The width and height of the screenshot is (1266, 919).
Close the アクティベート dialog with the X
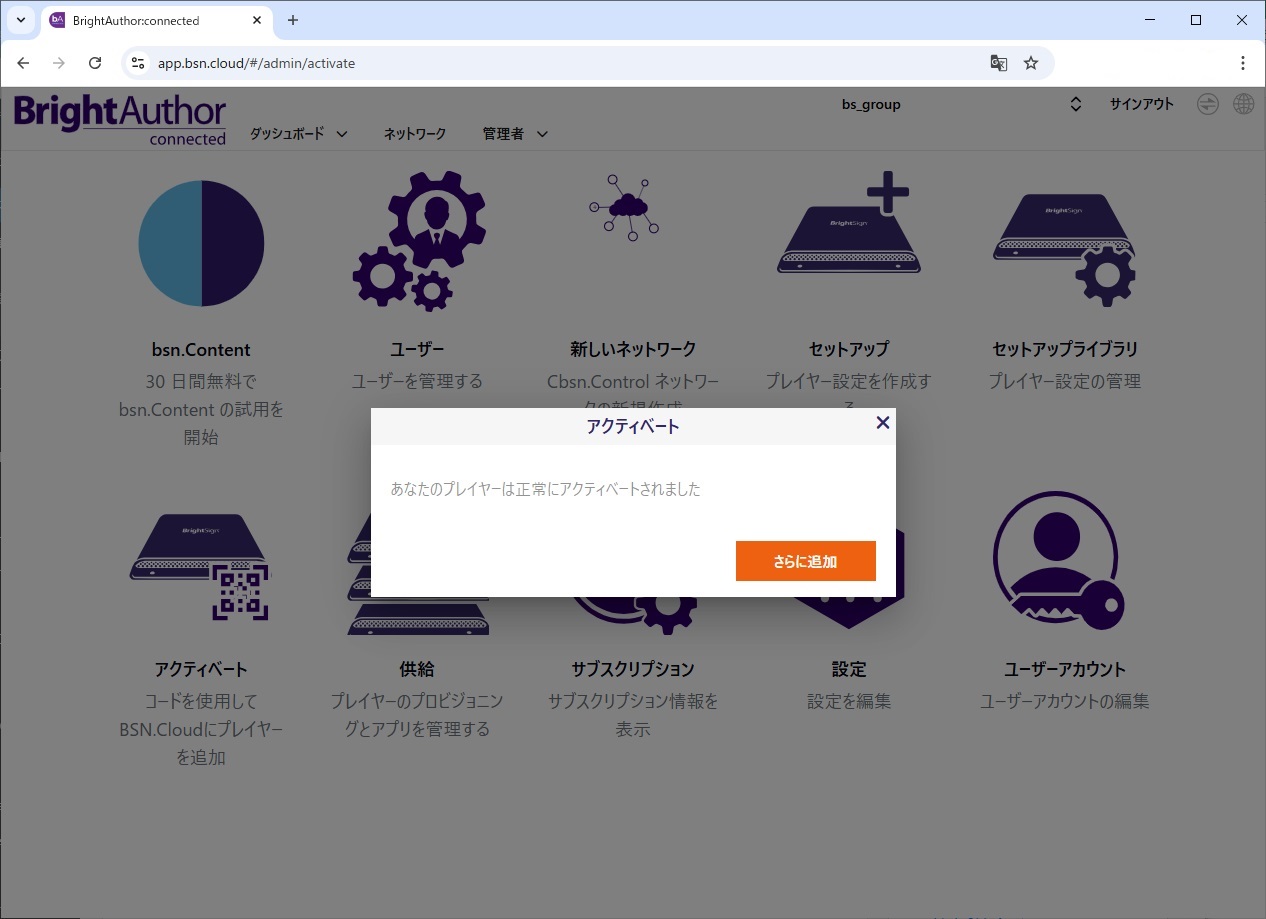click(882, 423)
